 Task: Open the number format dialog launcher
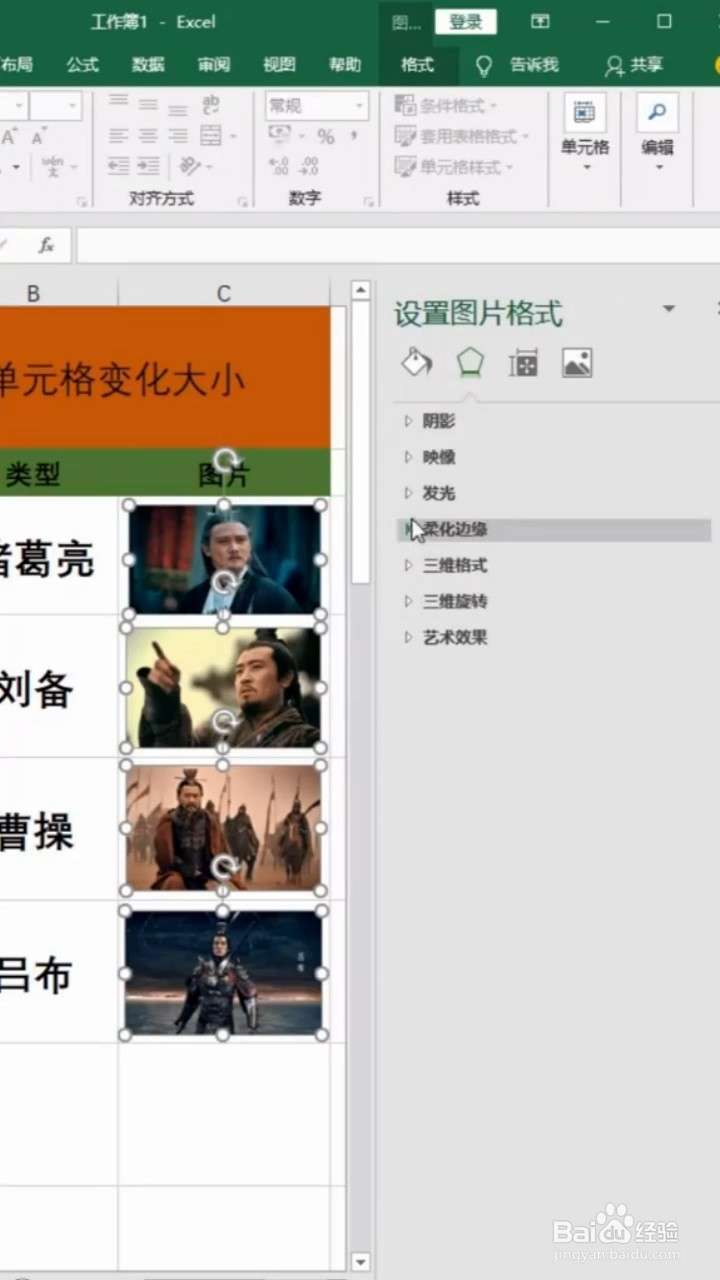click(x=369, y=202)
